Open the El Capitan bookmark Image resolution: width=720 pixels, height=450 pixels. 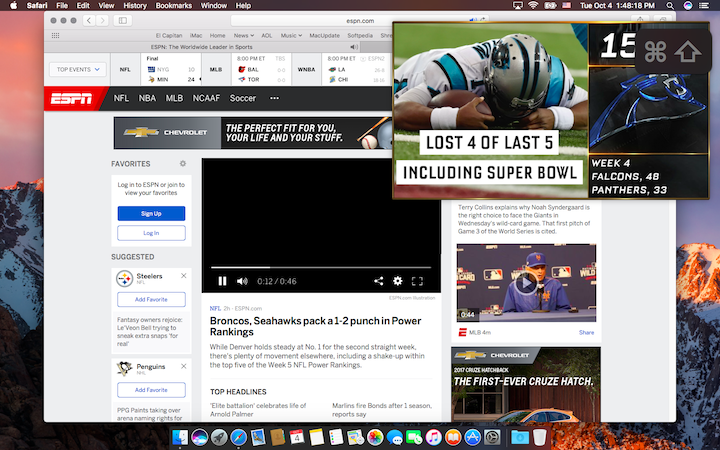click(169, 35)
